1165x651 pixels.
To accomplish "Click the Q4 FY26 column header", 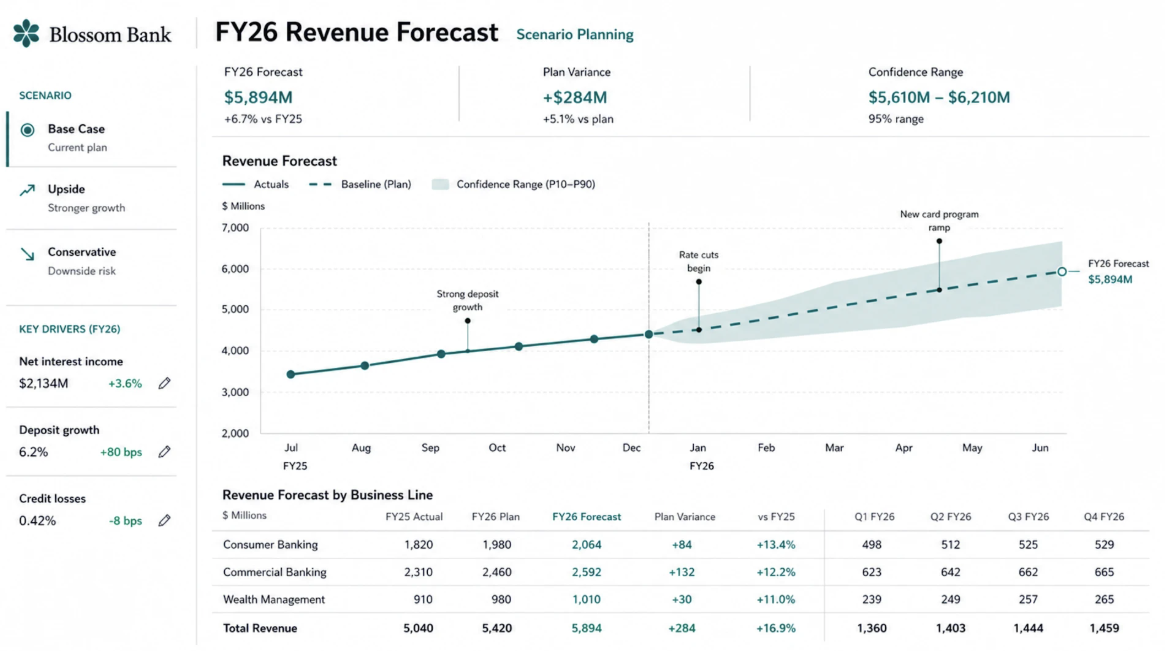I will click(1103, 516).
